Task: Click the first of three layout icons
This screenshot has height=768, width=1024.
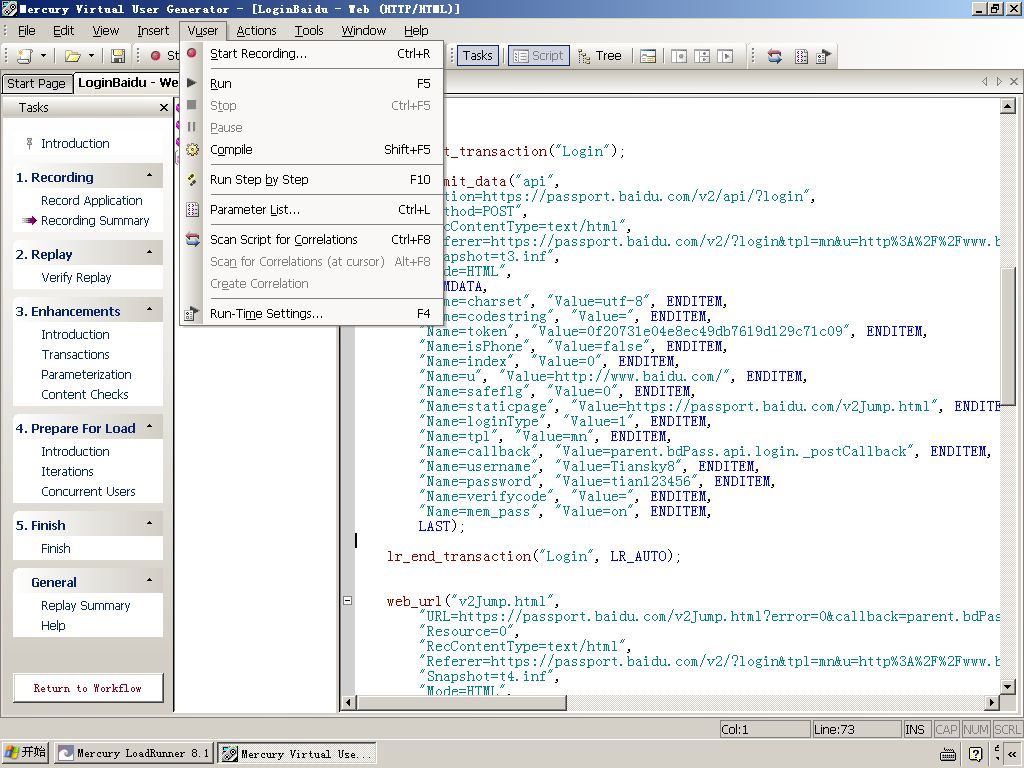Action: 679,57
